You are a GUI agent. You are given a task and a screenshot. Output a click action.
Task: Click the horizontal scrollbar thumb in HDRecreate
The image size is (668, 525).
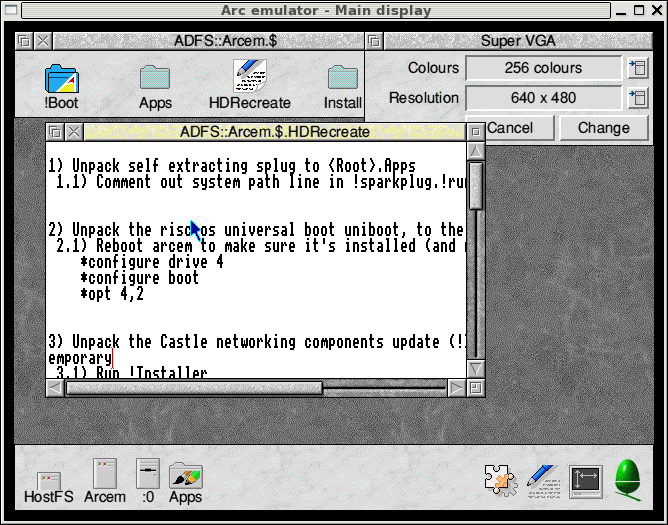tap(194, 388)
